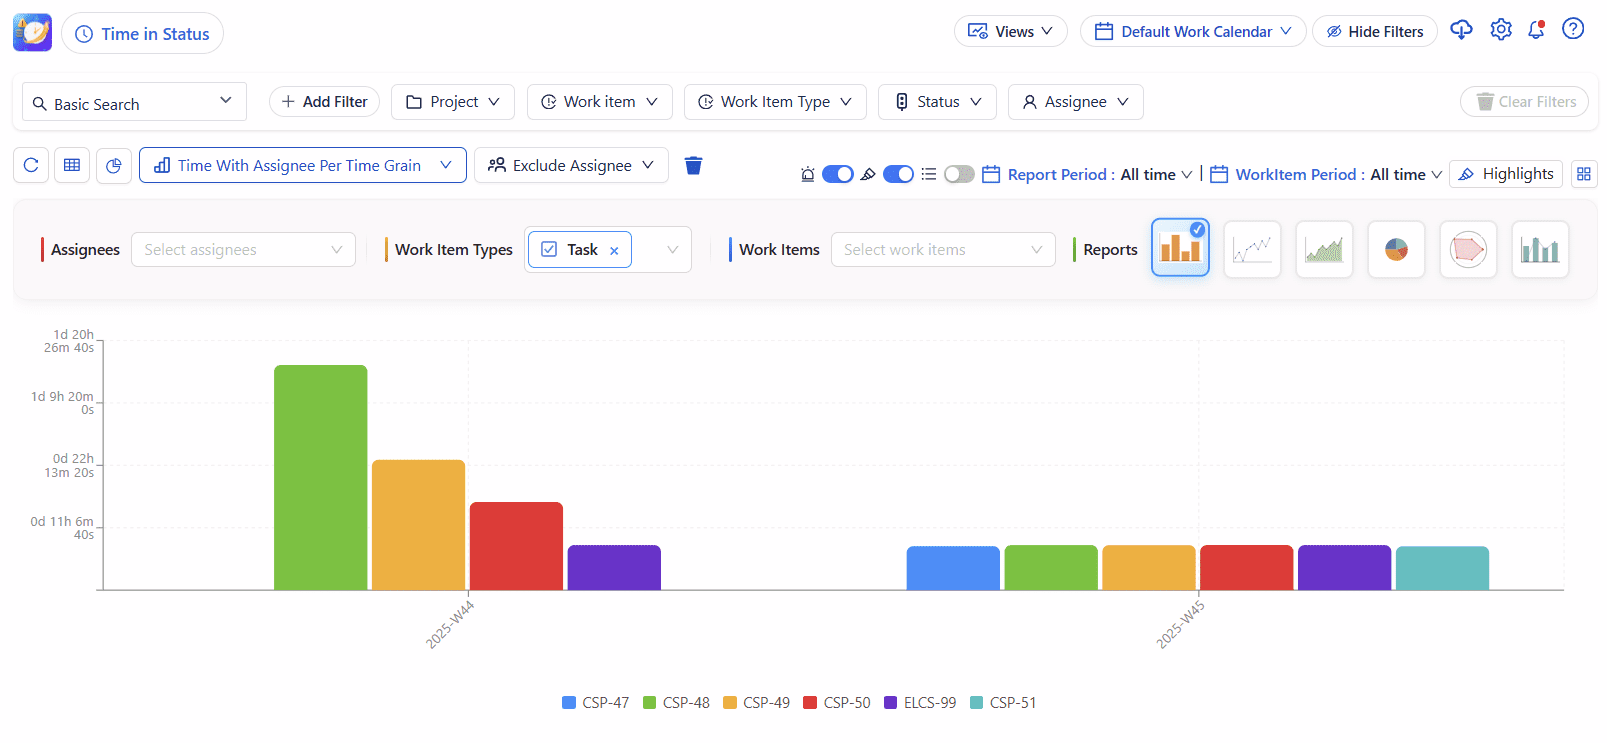The height and width of the screenshot is (743, 1607).
Task: Click the cloud download export icon
Action: pyautogui.click(x=1461, y=30)
